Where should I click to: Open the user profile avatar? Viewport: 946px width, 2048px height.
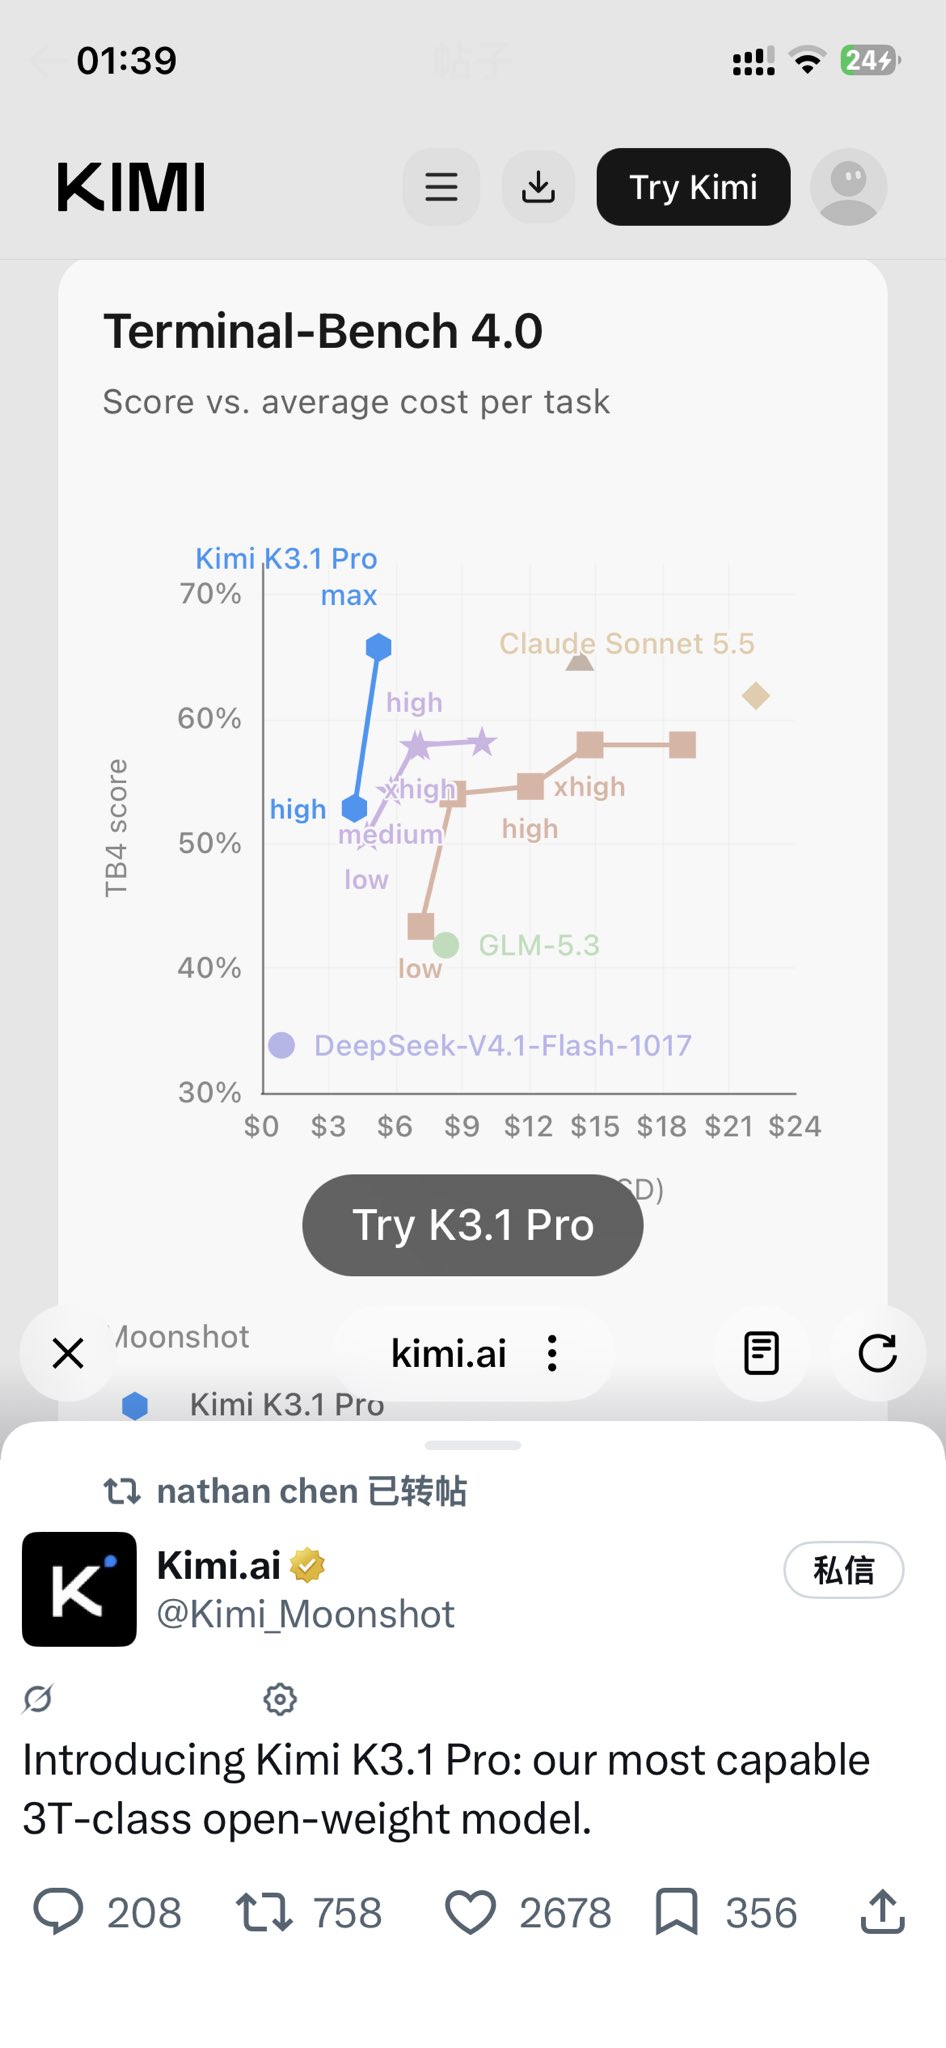pyautogui.click(x=848, y=187)
